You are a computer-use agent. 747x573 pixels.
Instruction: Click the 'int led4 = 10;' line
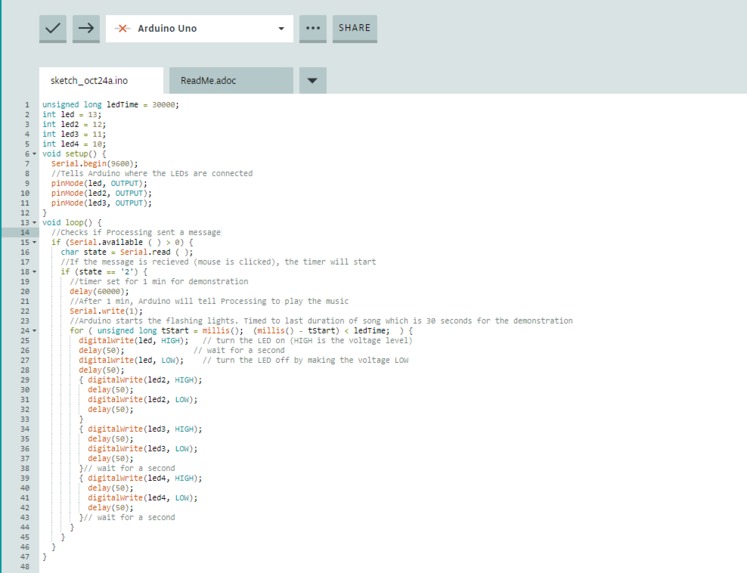point(74,144)
